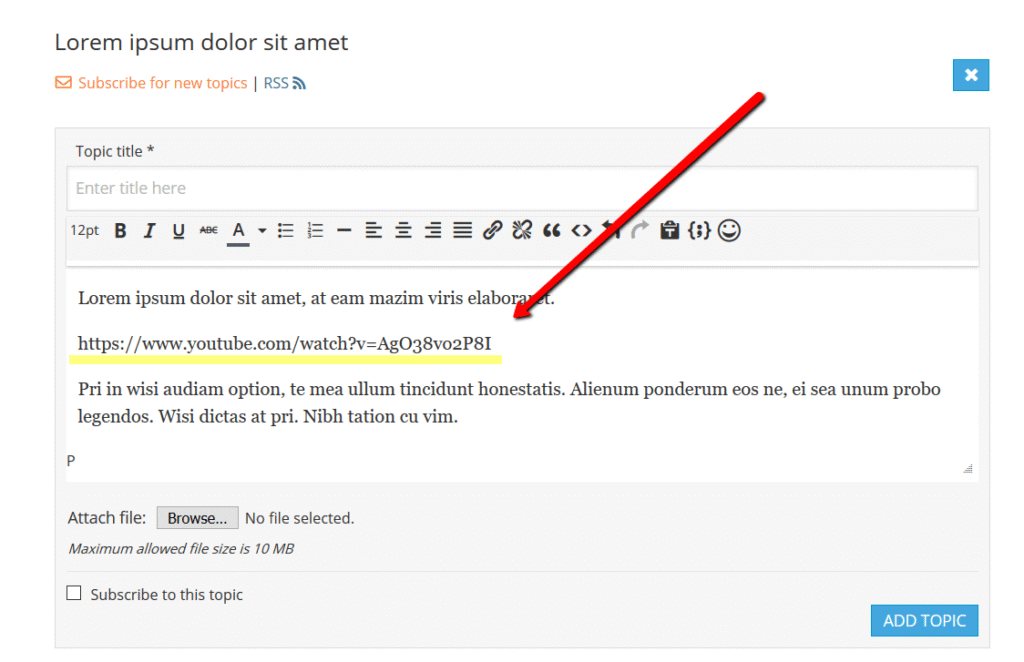
Task: Open the smiley emoji picker
Action: coord(729,230)
